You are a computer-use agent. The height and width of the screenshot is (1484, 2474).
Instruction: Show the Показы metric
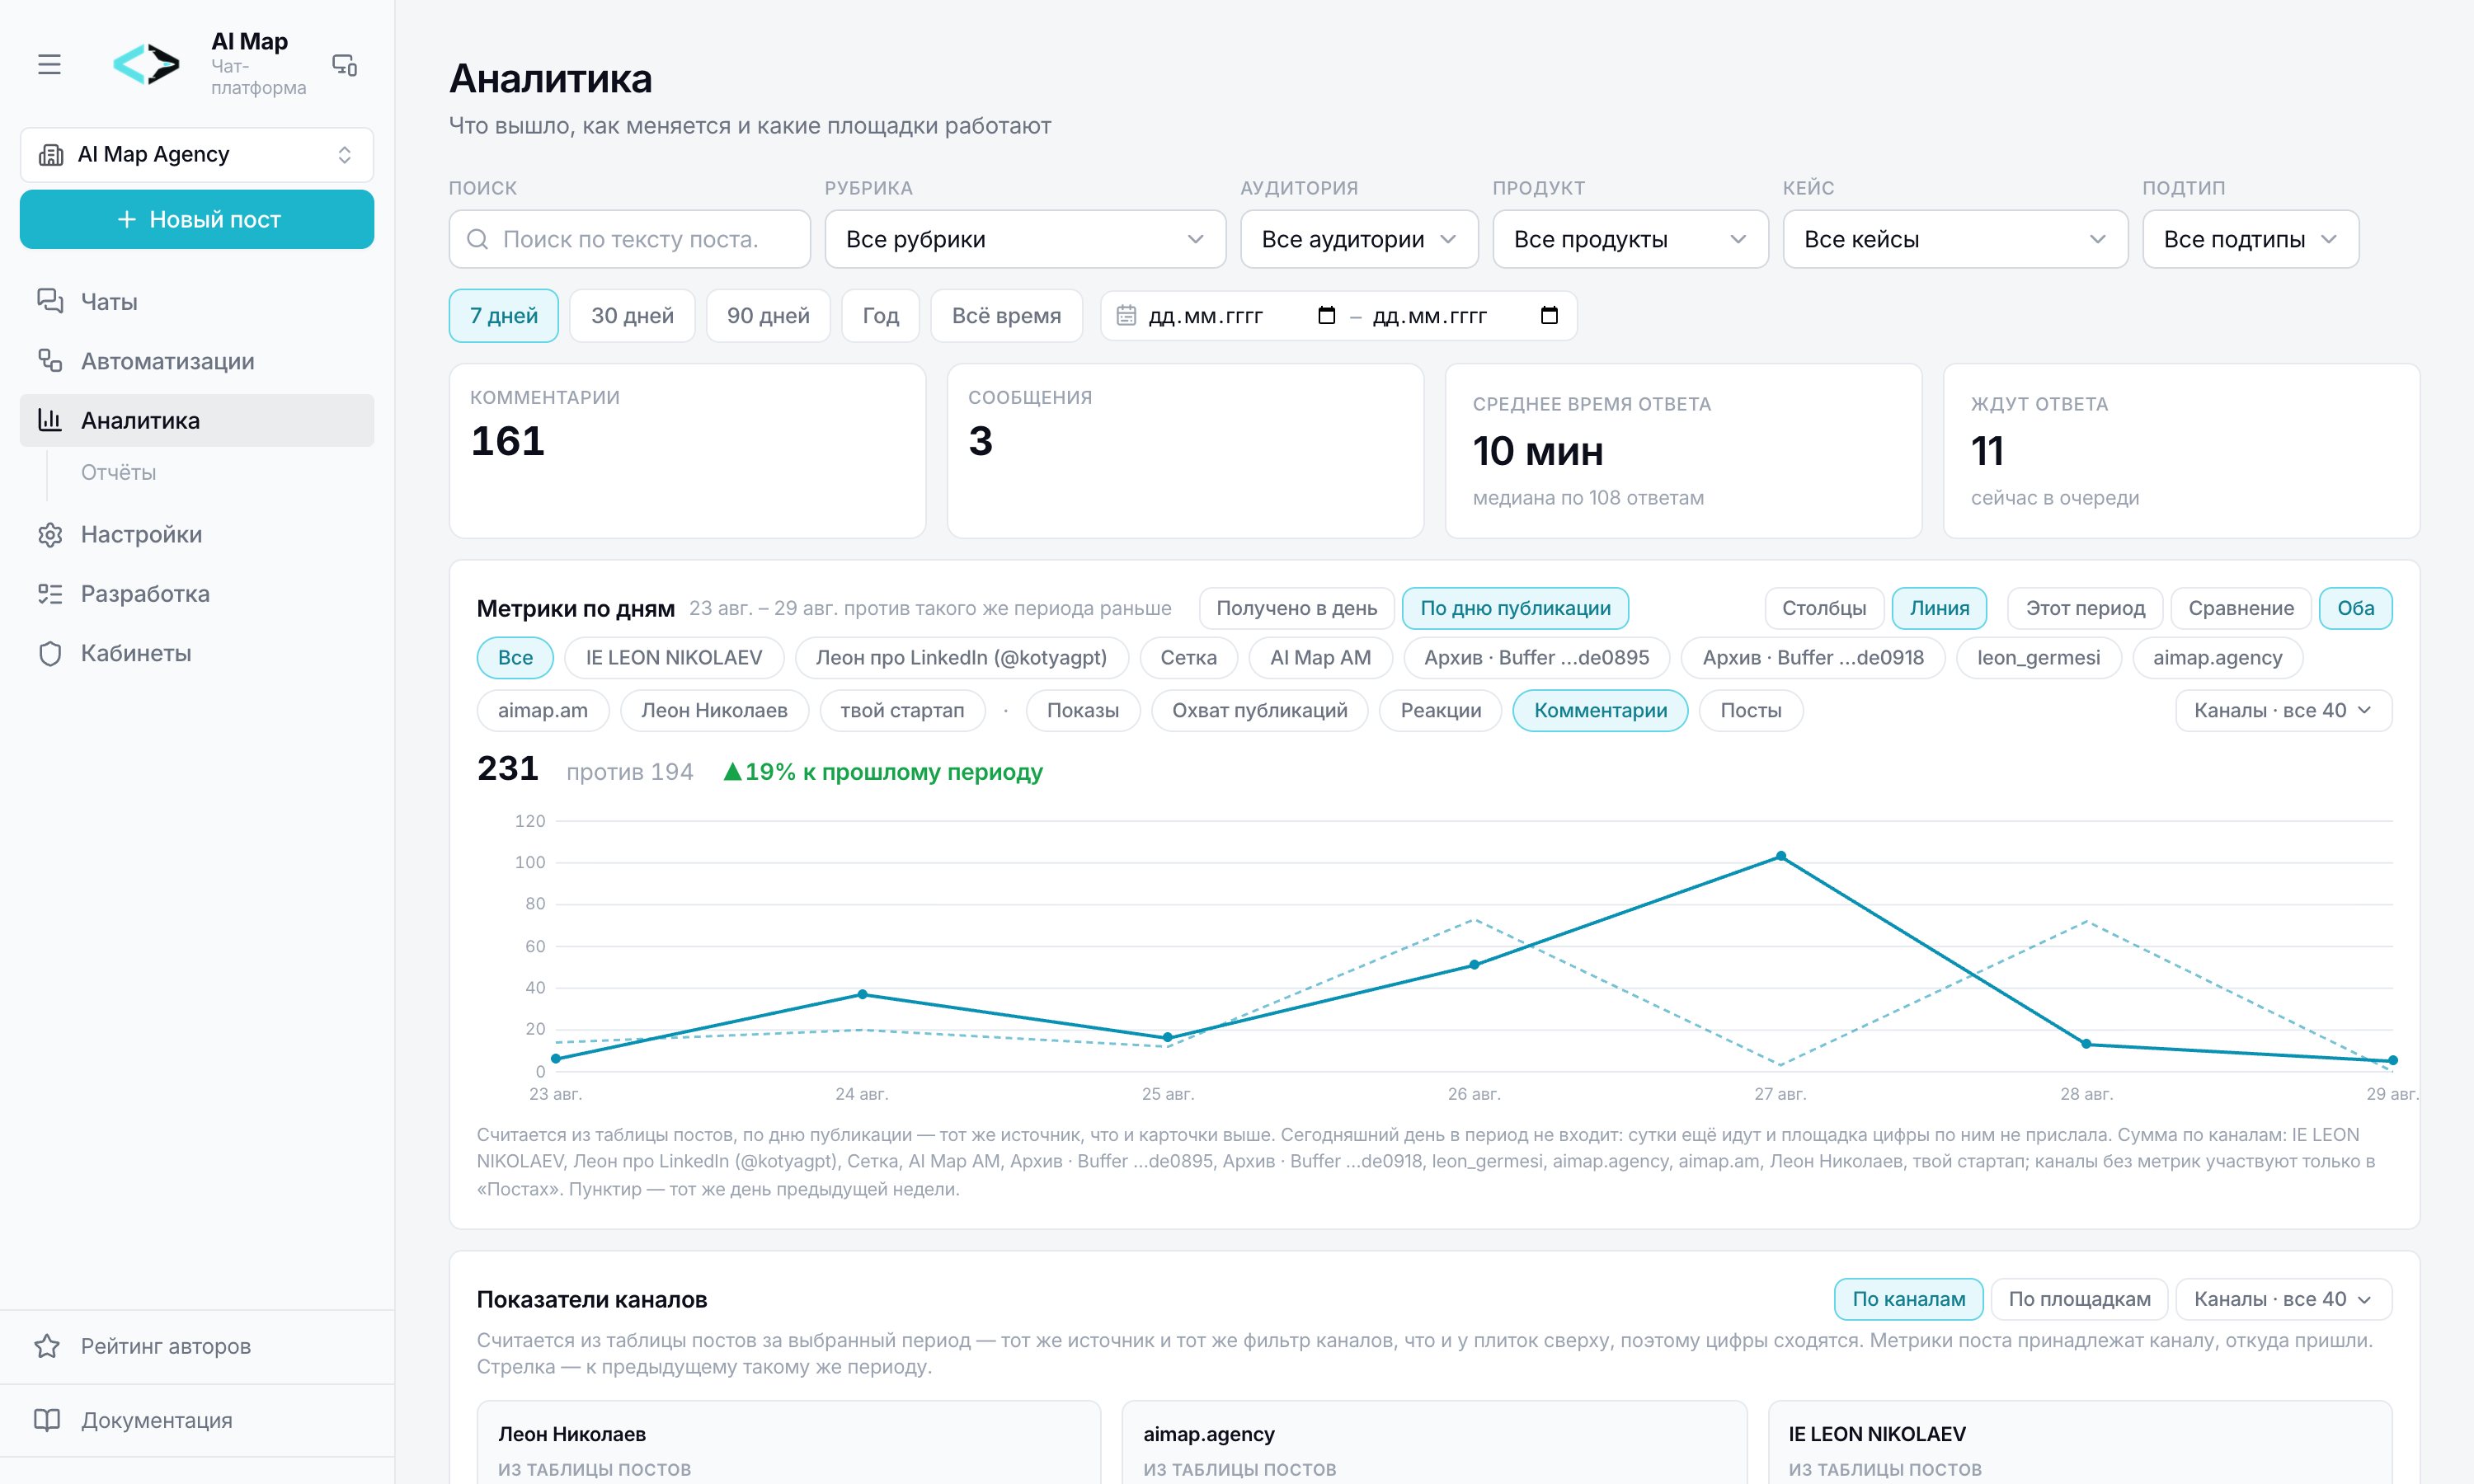tap(1082, 711)
